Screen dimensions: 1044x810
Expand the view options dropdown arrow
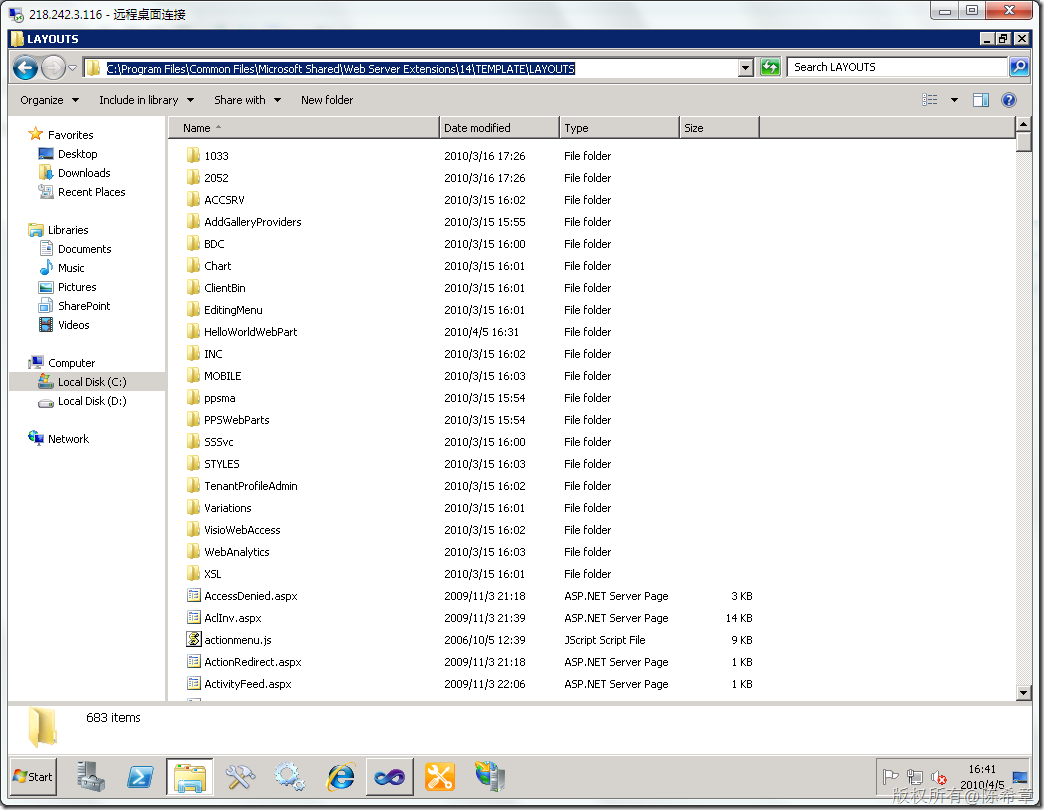[x=954, y=100]
